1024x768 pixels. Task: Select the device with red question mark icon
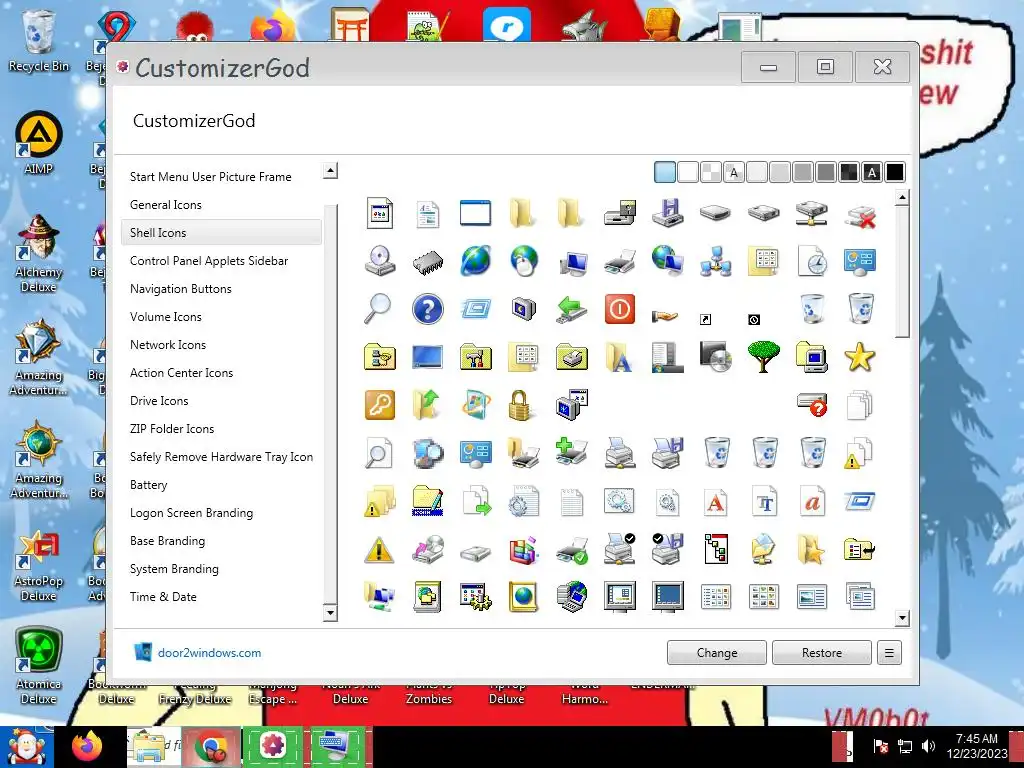(x=812, y=405)
